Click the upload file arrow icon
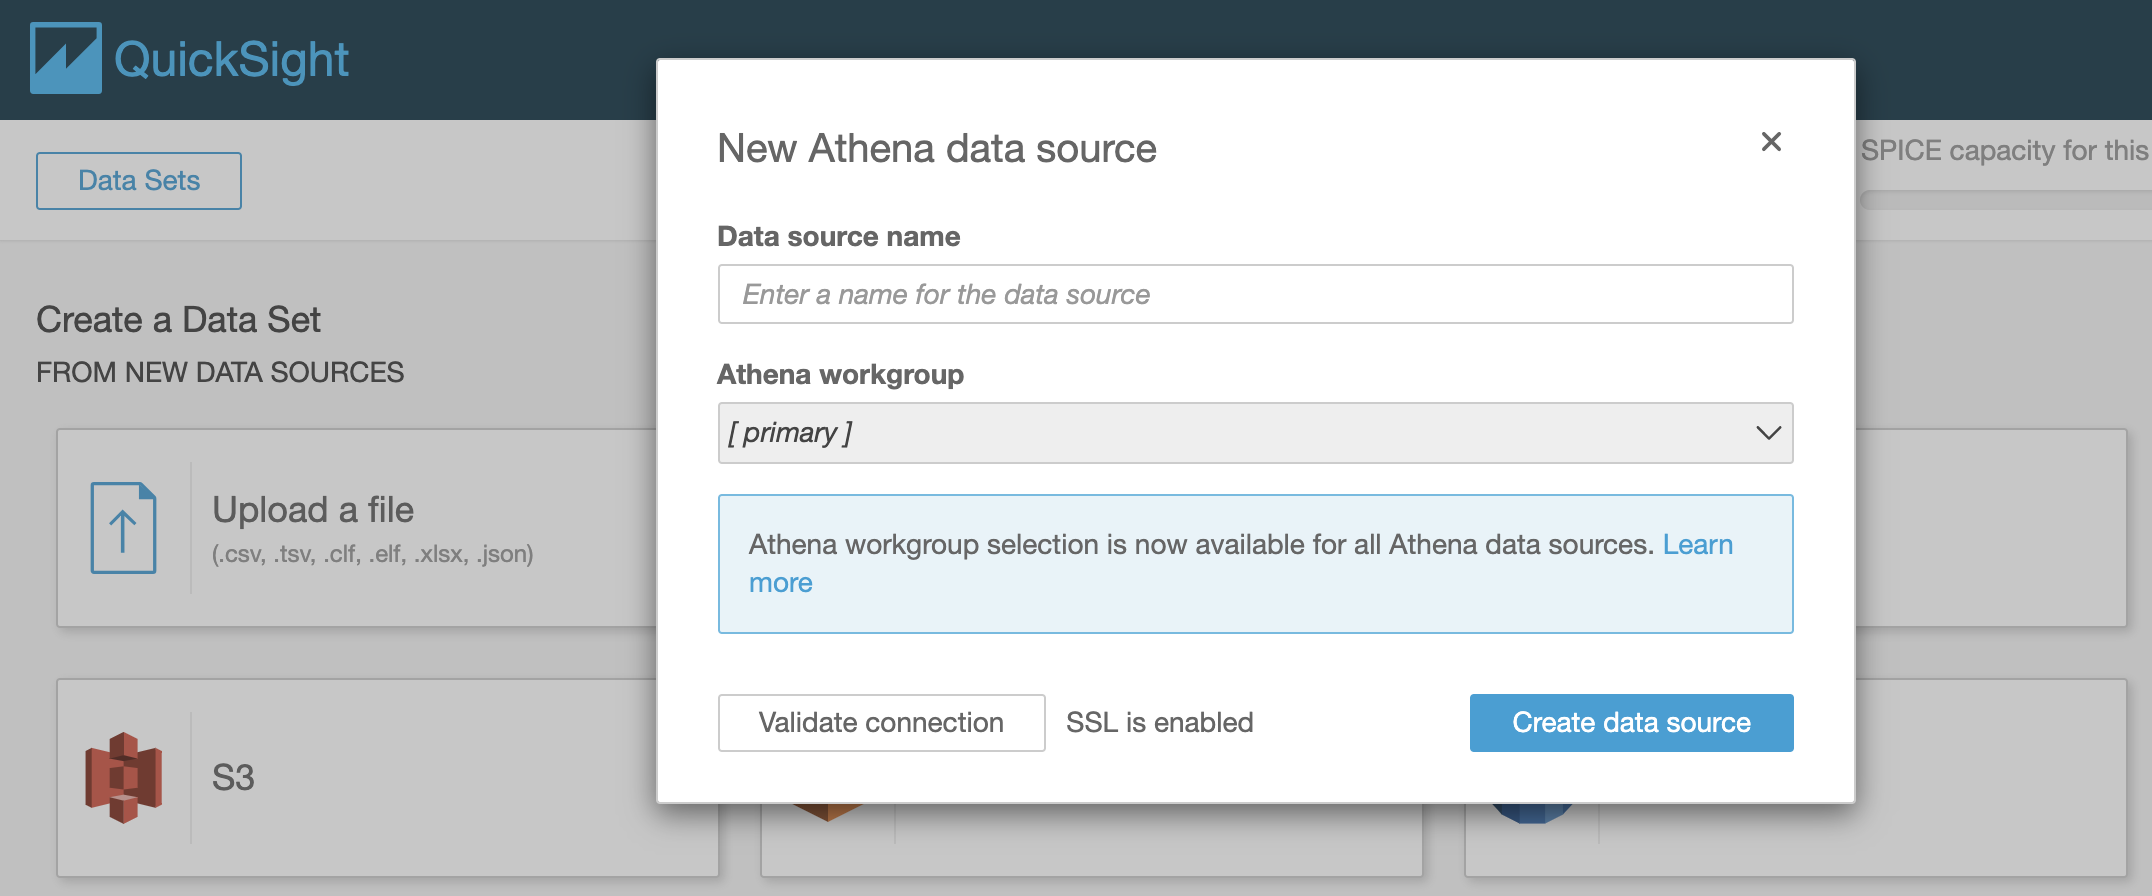This screenshot has height=896, width=2152. pos(123,528)
